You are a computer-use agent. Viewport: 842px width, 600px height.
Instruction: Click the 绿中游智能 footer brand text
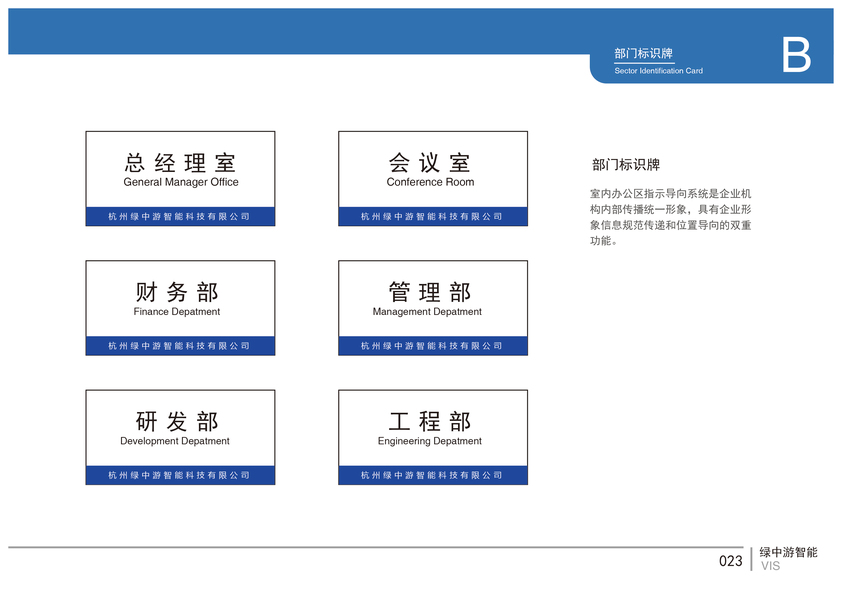coord(788,552)
